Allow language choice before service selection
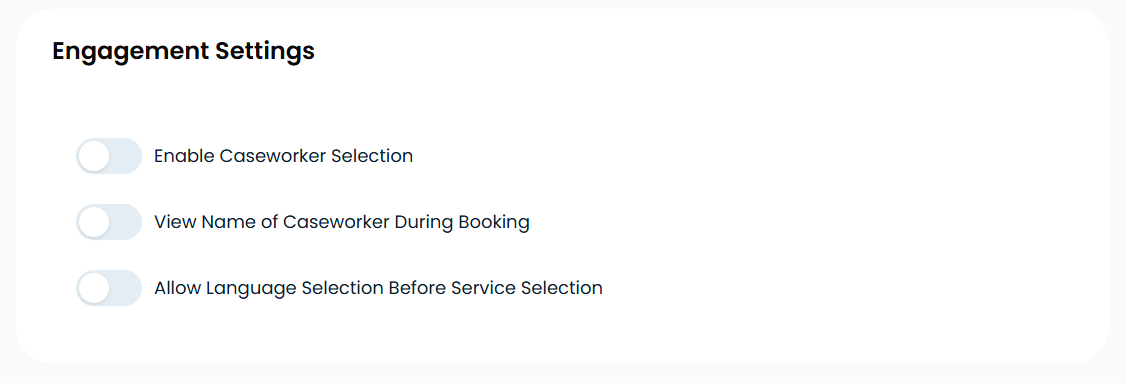Screen dimensions: 1126x383 [109, 288]
